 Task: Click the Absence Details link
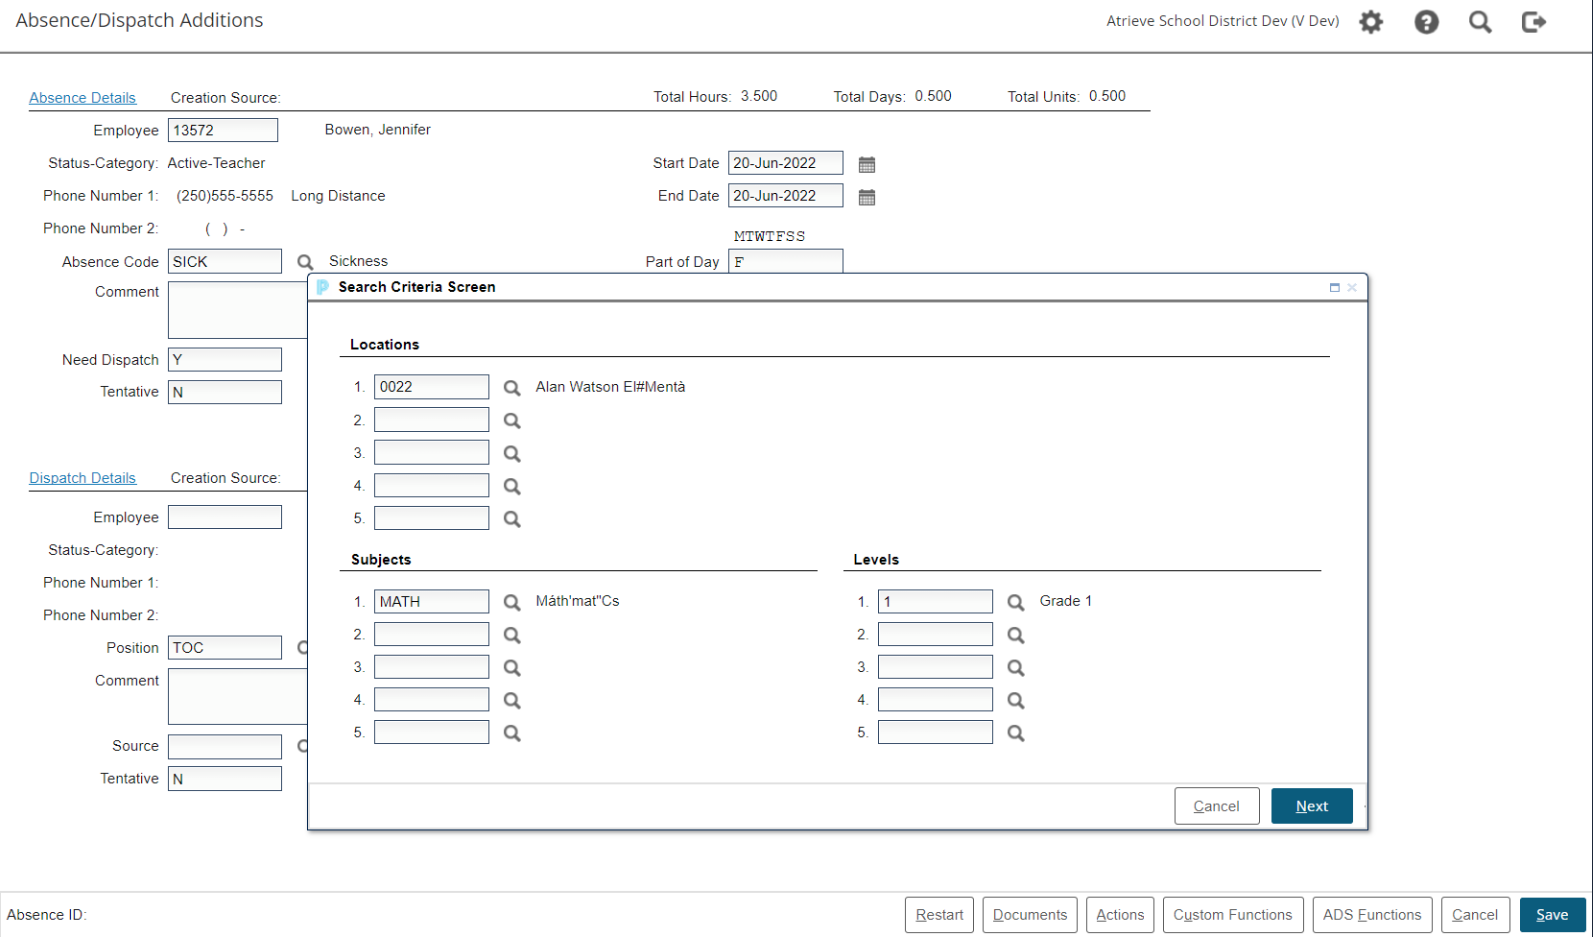[x=82, y=98]
